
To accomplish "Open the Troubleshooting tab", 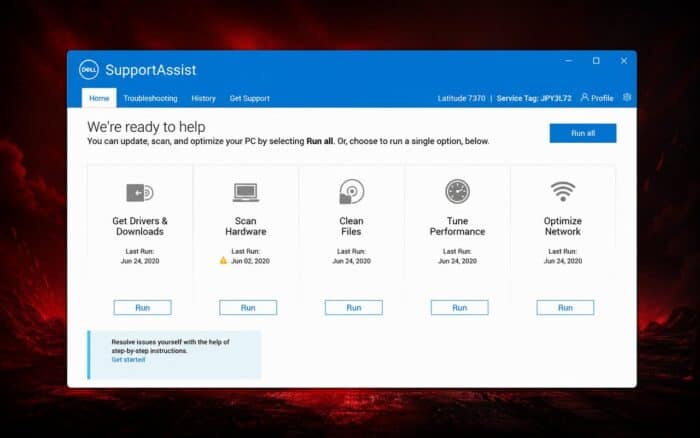I will 150,98.
